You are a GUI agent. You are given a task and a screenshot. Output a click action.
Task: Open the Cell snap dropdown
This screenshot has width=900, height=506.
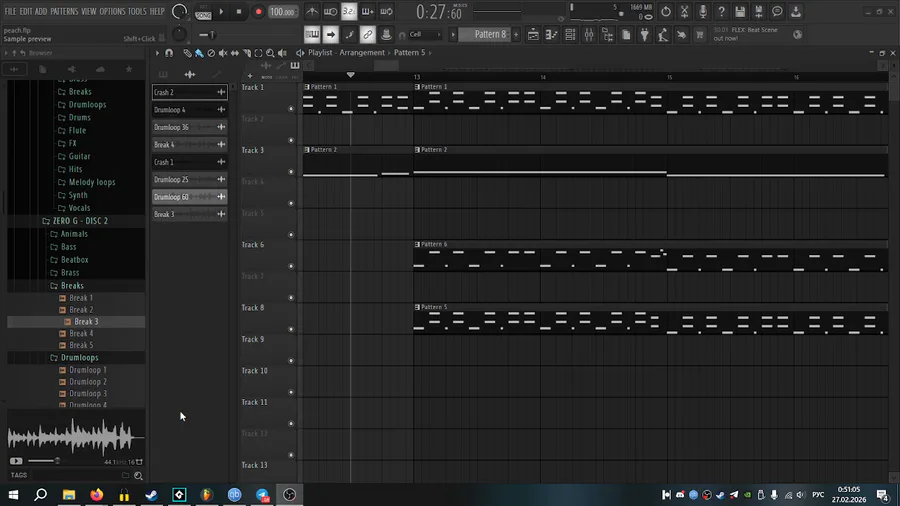tap(425, 34)
